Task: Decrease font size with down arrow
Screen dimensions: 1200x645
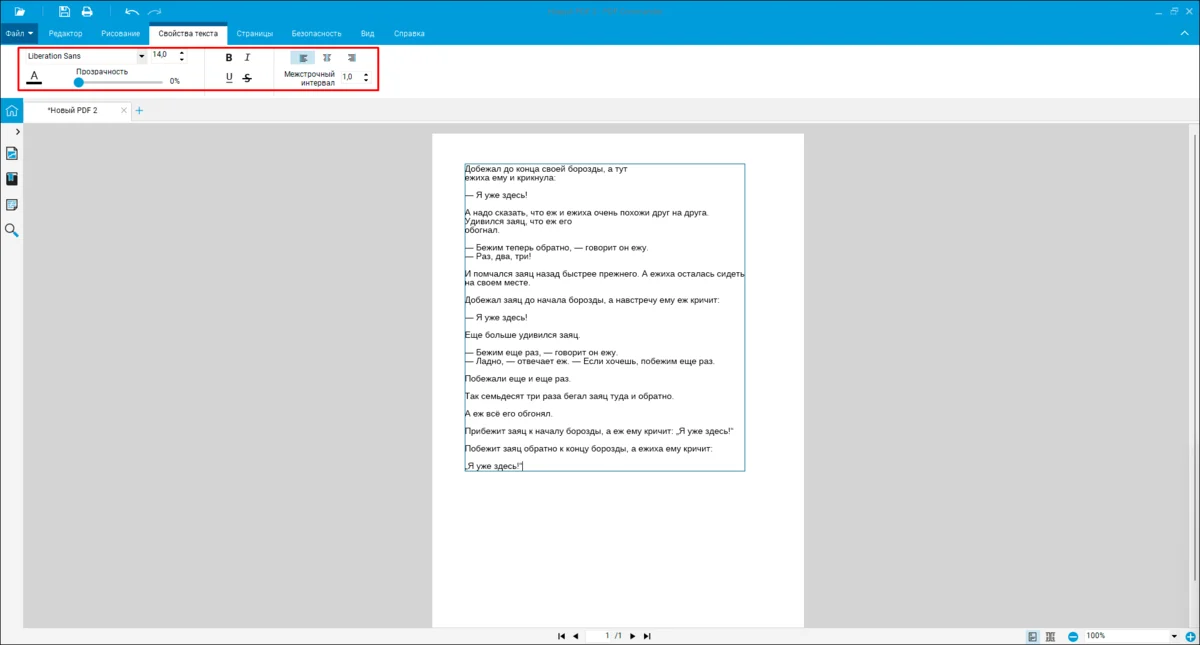Action: coord(182,60)
